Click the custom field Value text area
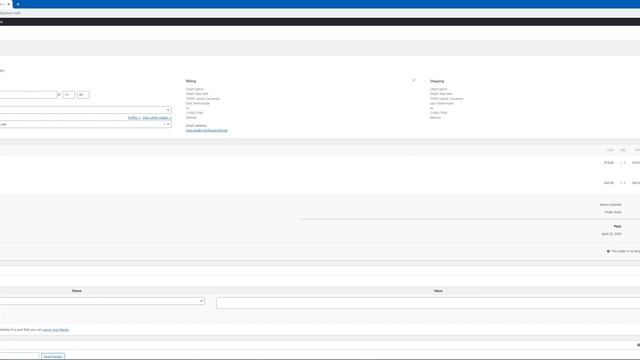The image size is (640, 360). click(428, 303)
